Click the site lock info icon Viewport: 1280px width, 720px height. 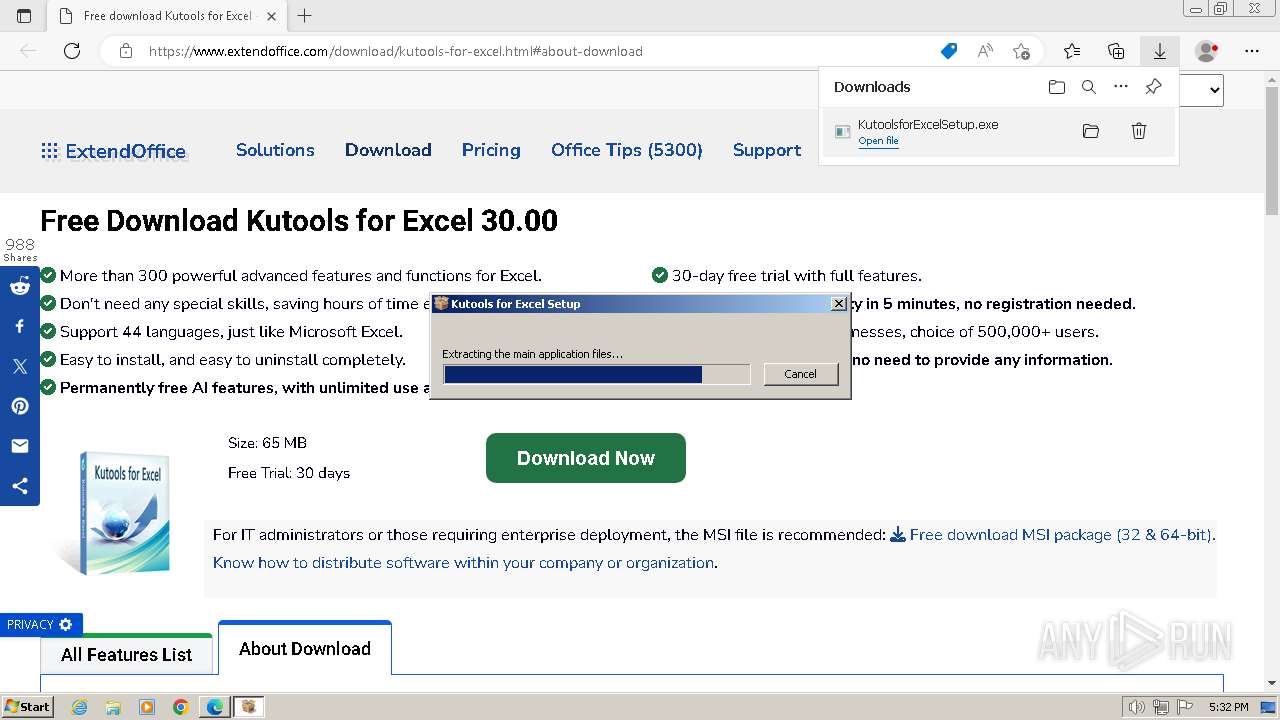(126, 51)
